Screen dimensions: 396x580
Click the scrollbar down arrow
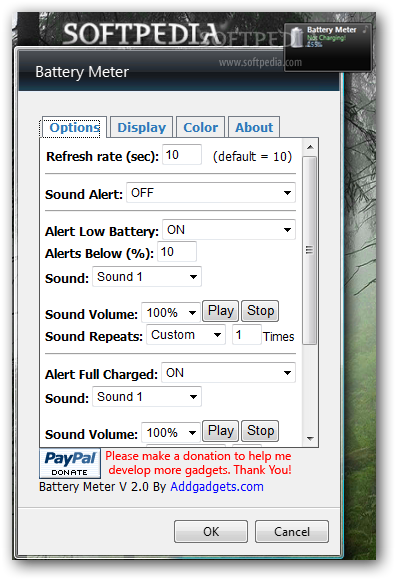pos(310,439)
